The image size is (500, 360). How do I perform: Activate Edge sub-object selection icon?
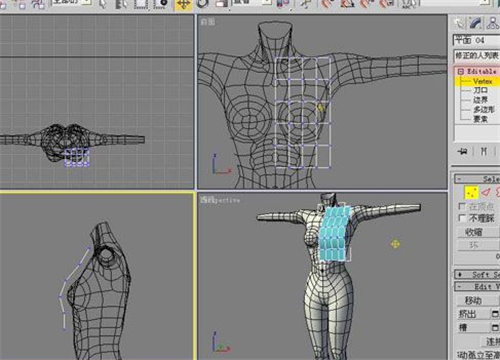pos(486,192)
